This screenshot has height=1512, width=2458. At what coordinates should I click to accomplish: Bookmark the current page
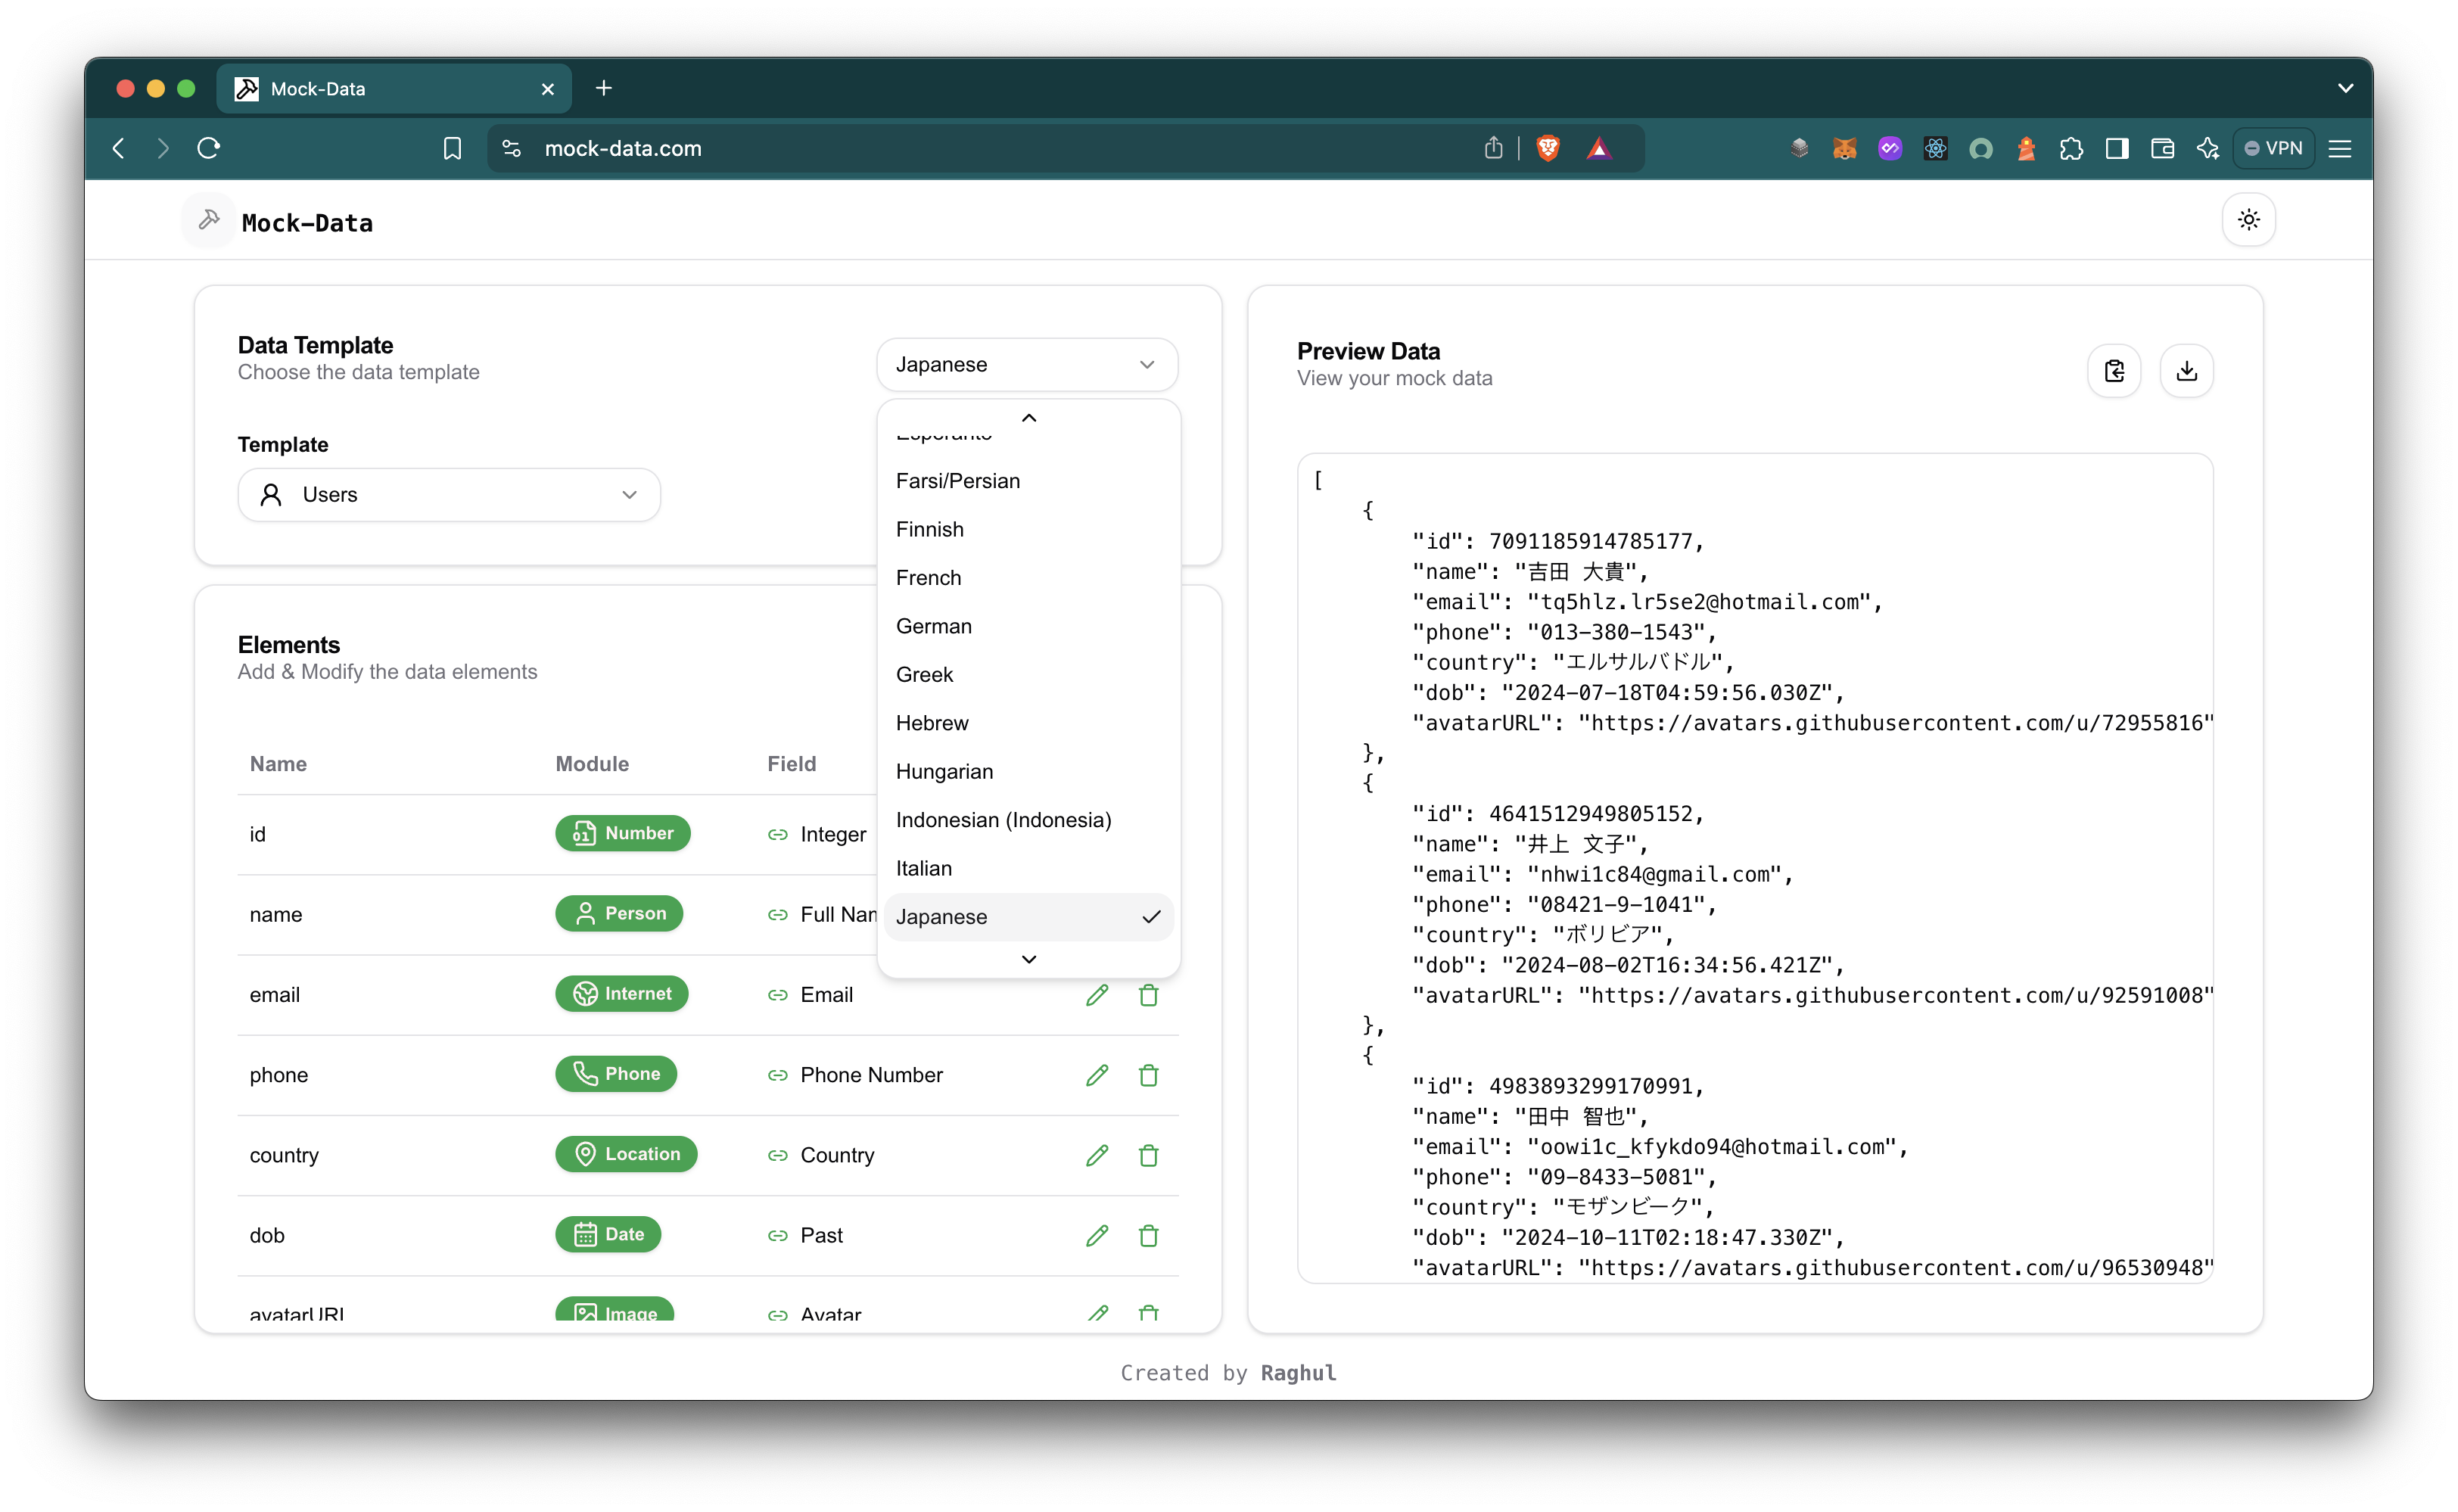pos(452,148)
